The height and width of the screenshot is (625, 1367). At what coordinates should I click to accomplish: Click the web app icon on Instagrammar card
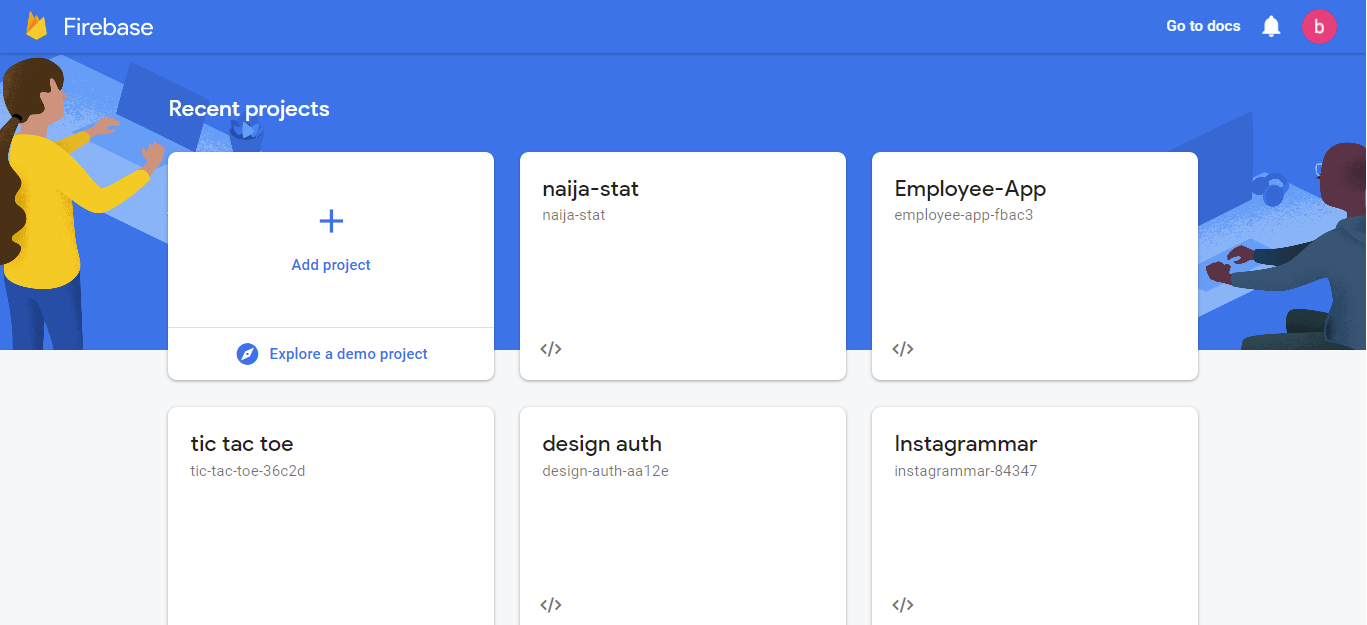pos(903,604)
